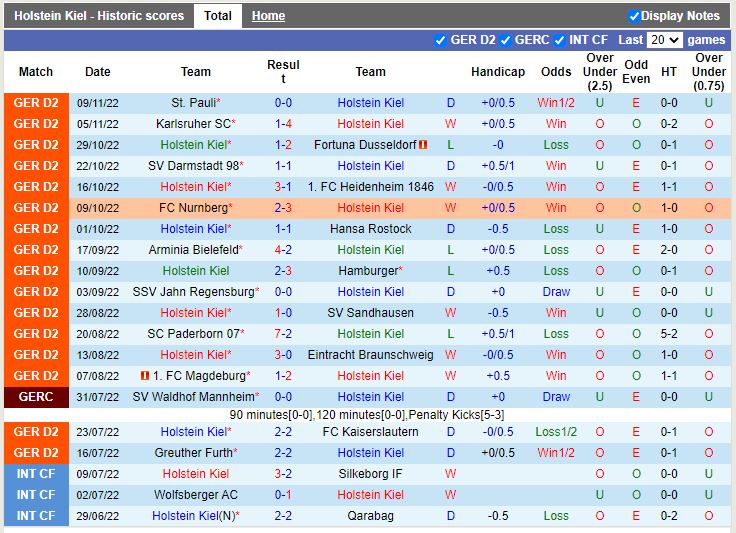736x533 pixels.
Task: Open the 1. FC Magdeburg team link
Action: pos(199,375)
